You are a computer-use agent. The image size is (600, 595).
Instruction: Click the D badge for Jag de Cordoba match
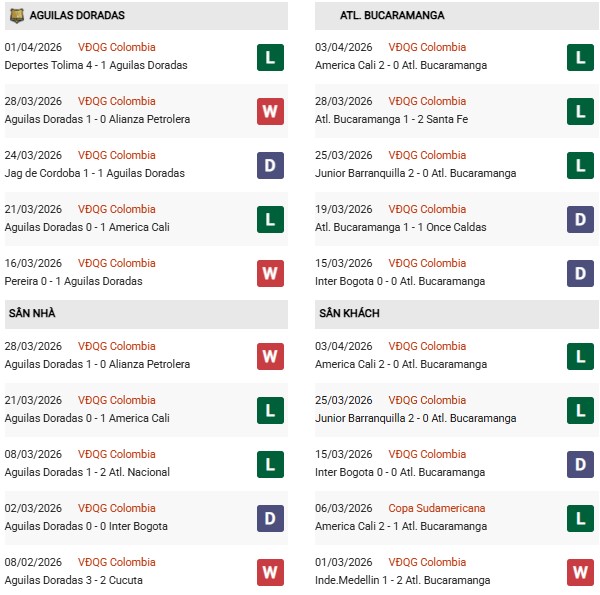click(270, 165)
